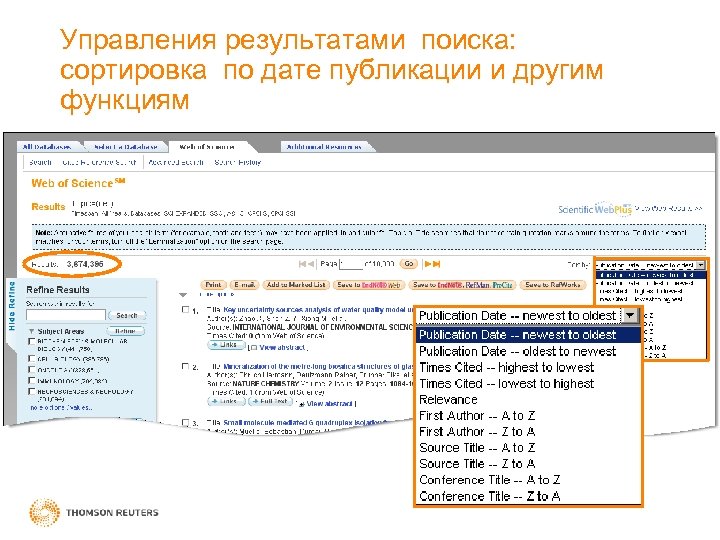
Task: Select the checkbox for record 2
Action: click(186, 366)
